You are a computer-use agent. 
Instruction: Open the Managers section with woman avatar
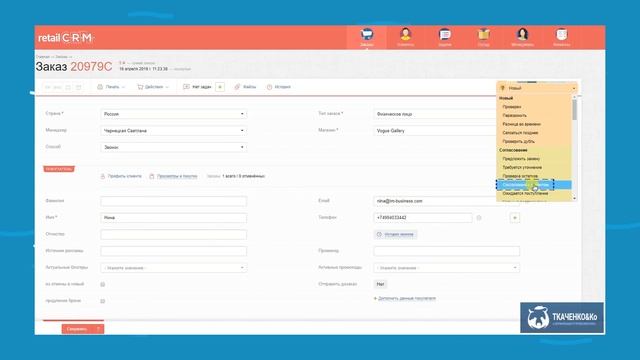click(x=522, y=38)
